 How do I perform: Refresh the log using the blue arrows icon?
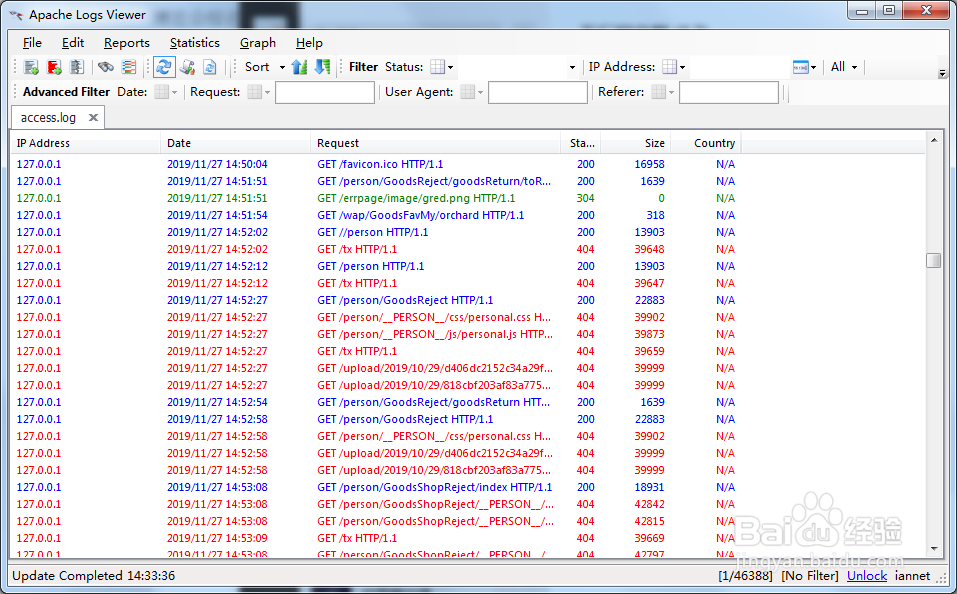point(166,66)
